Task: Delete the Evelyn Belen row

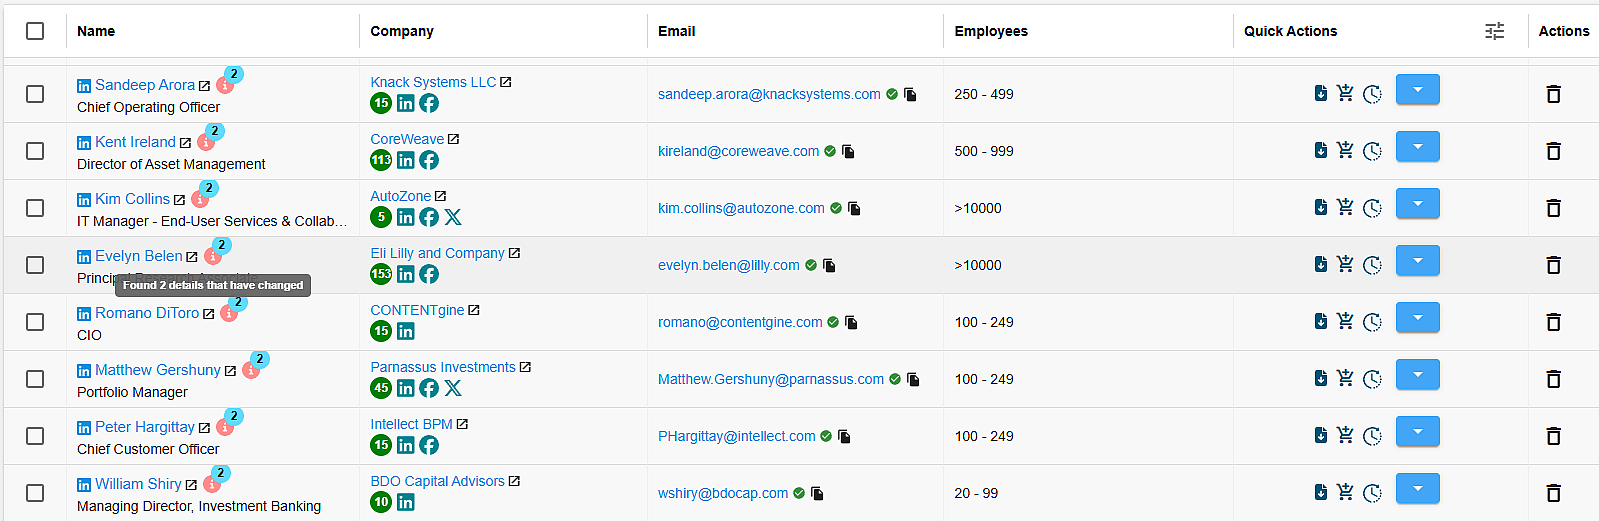Action: click(1553, 265)
